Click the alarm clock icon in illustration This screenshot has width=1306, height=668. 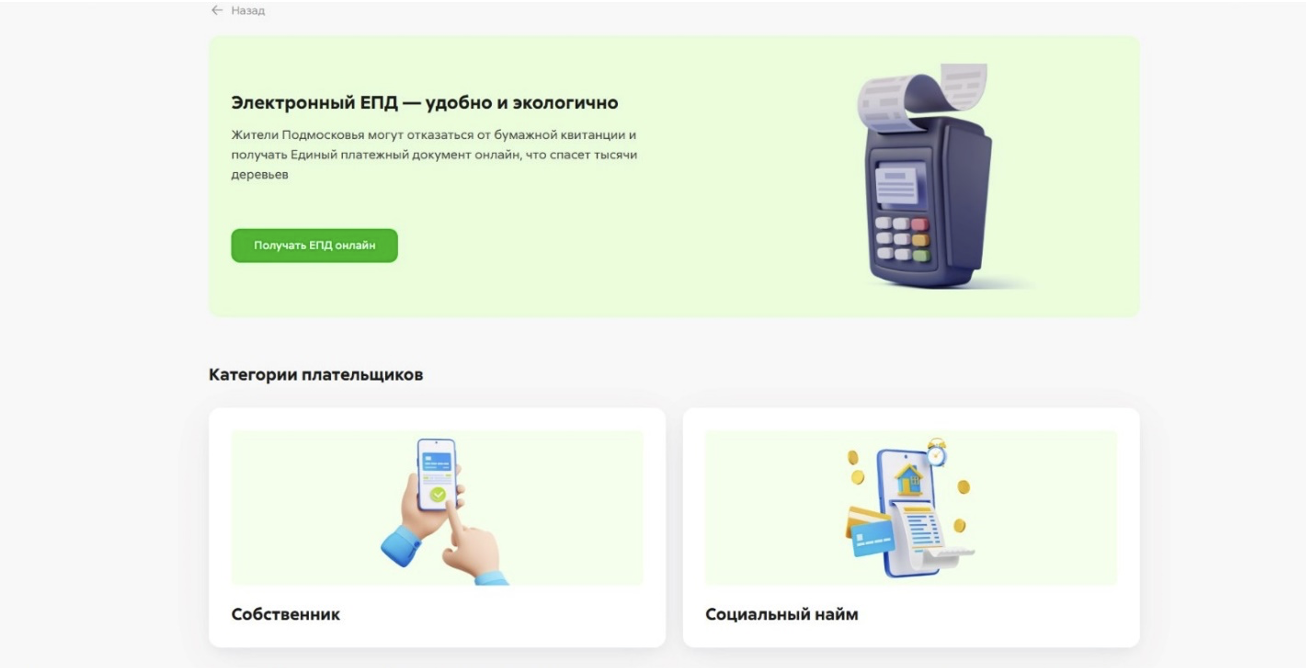click(936, 453)
